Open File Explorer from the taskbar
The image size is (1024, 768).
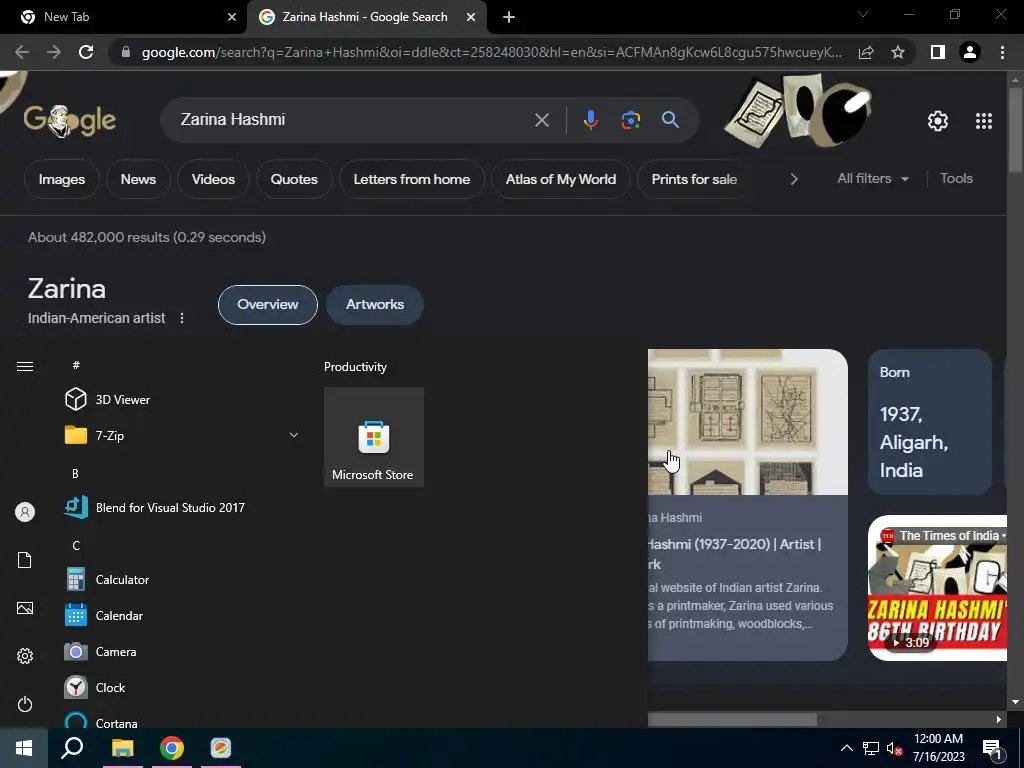(122, 748)
